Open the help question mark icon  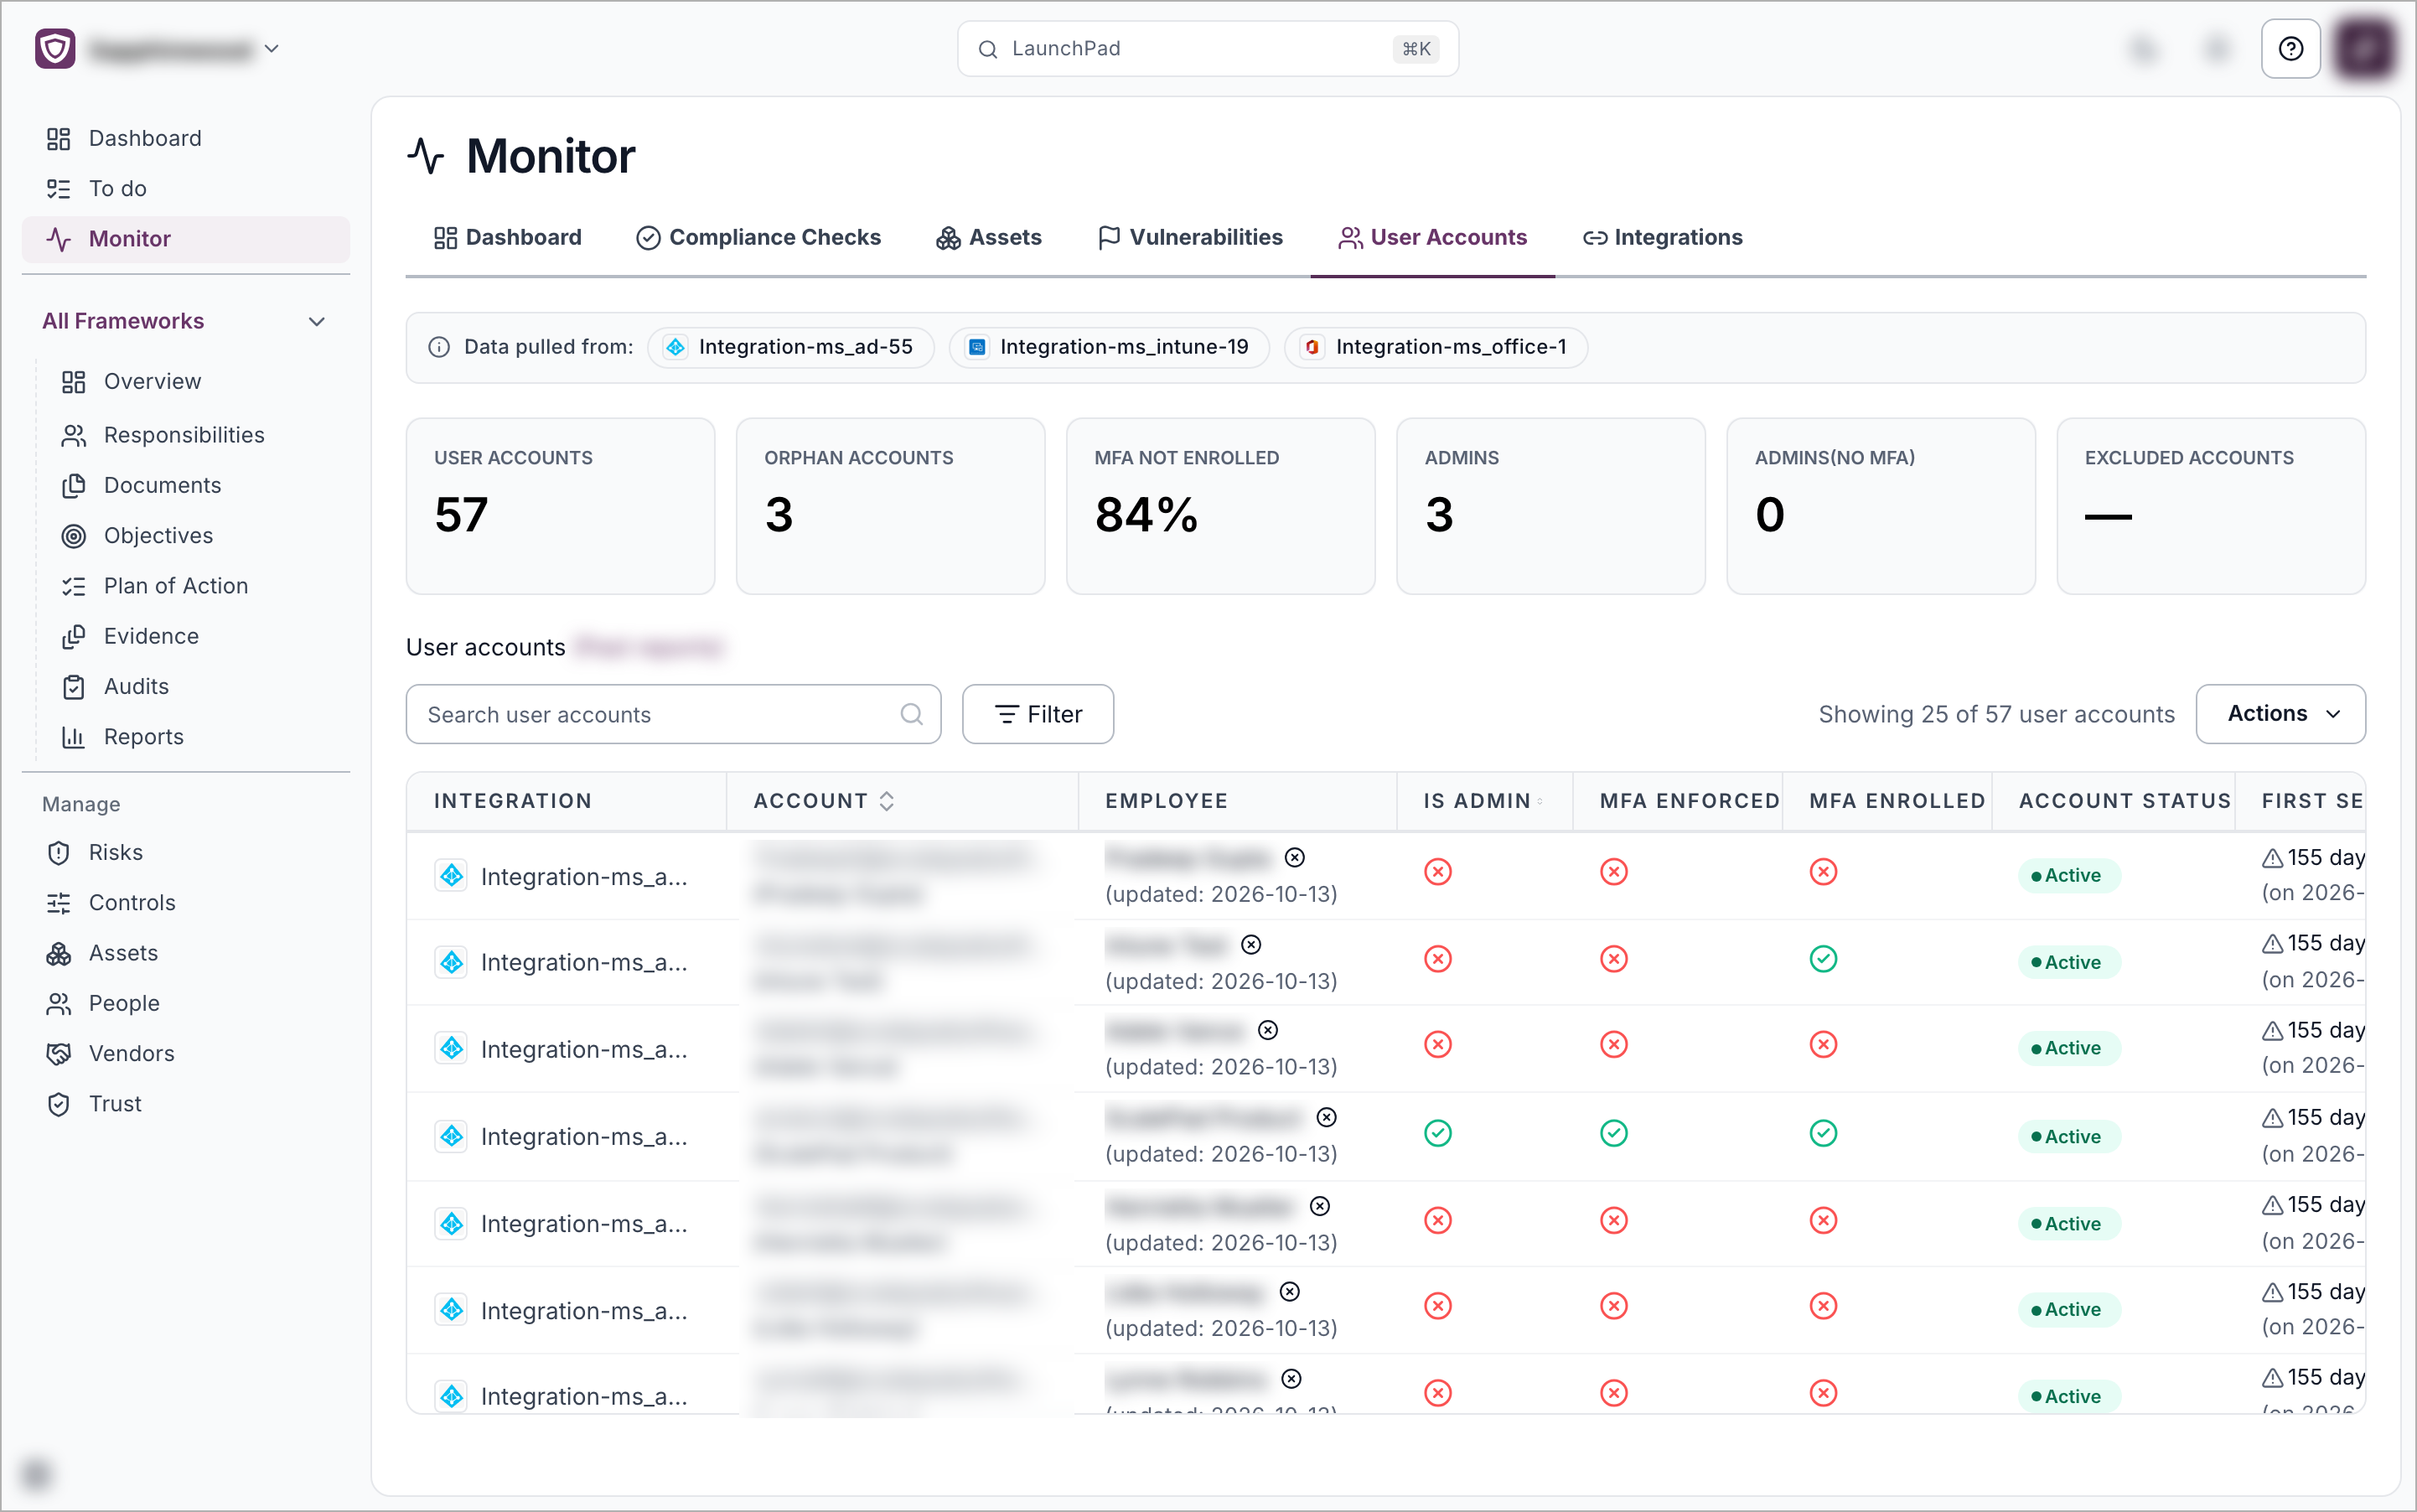(2290, 49)
